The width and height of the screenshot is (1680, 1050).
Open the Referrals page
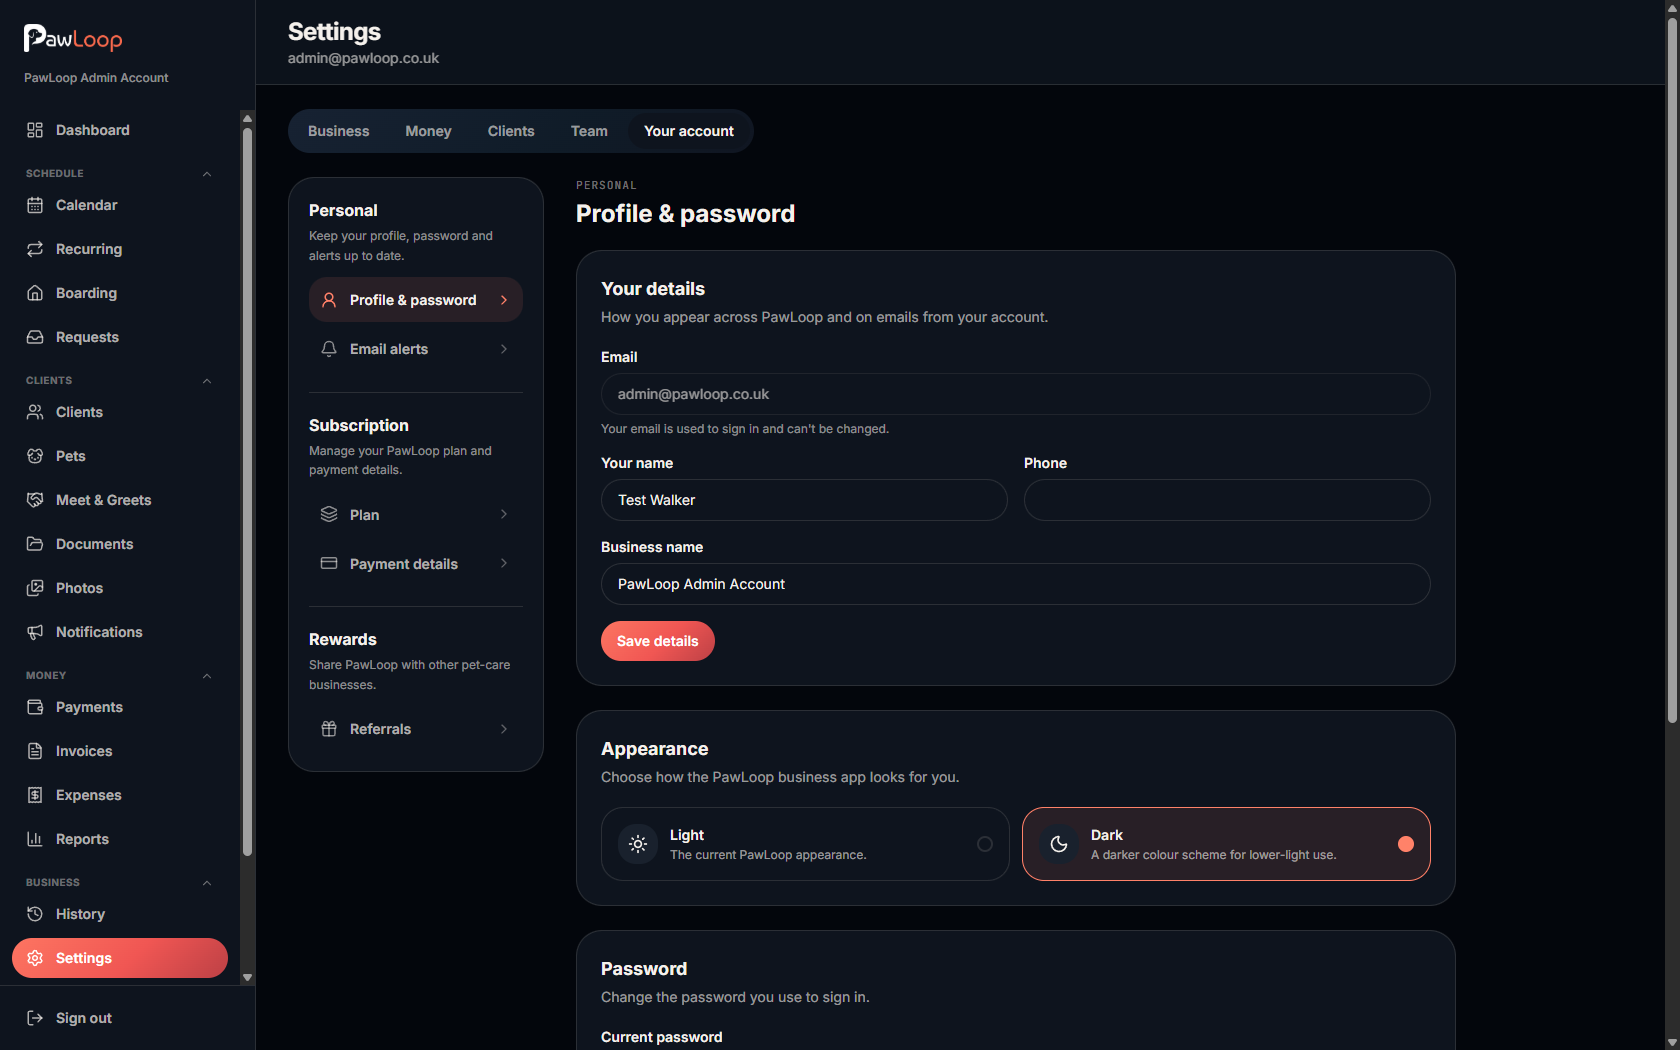[x=416, y=729]
